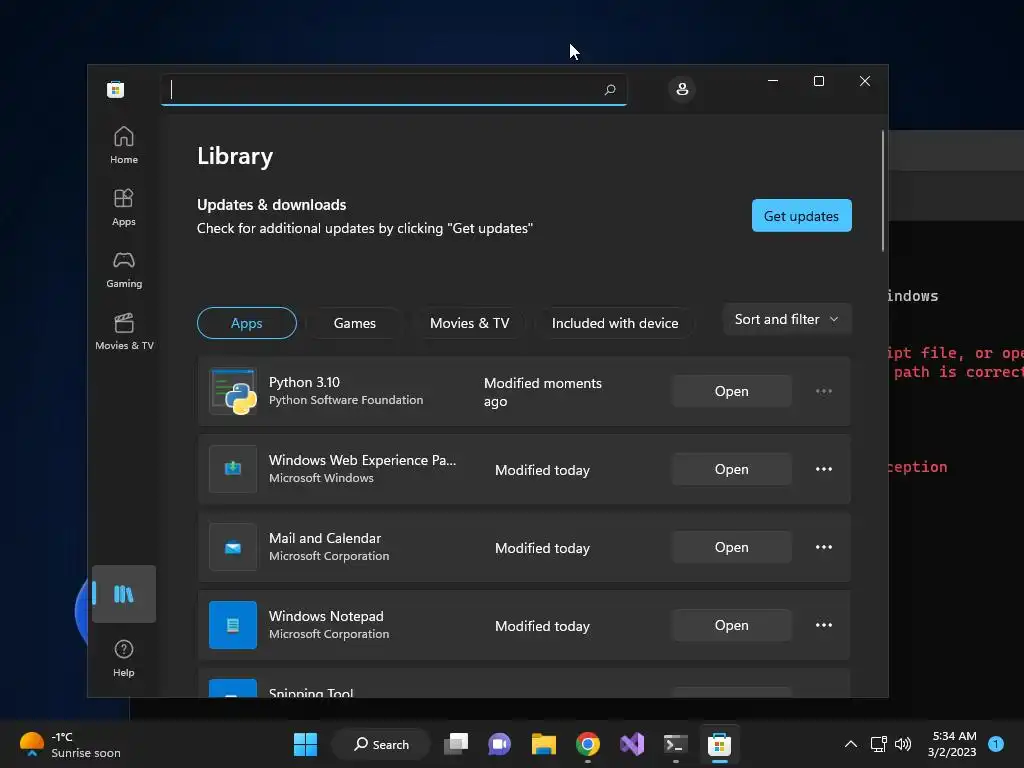Select the Movies & TV filter tab
The image size is (1024, 768).
[469, 323]
